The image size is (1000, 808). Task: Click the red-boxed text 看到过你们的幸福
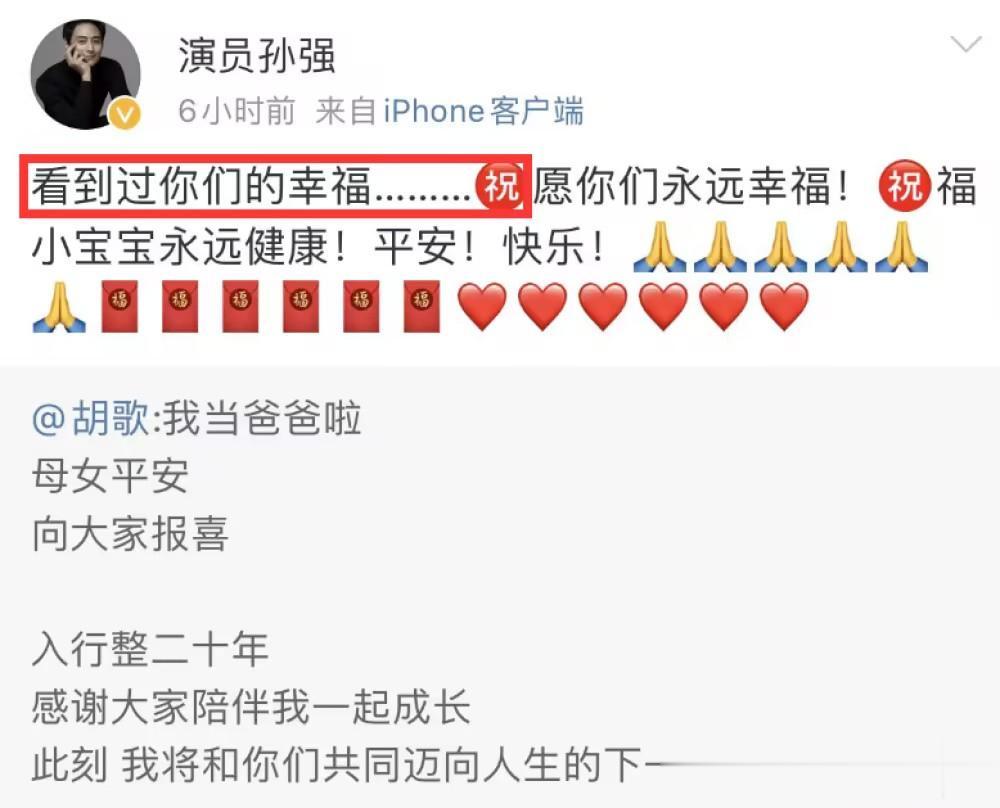click(201, 186)
